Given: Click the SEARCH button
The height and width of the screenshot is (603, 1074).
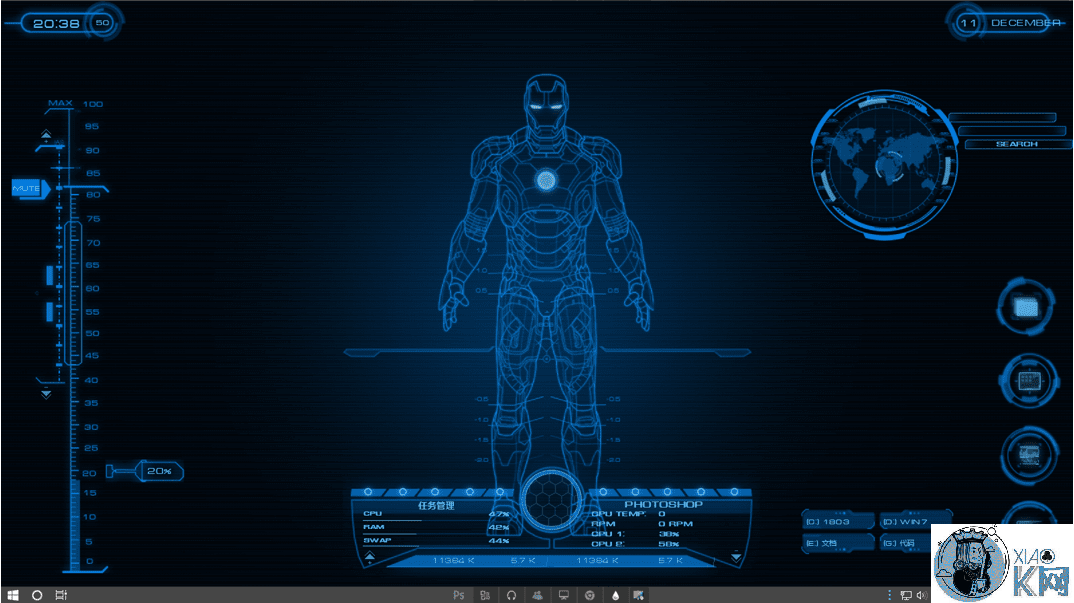Looking at the screenshot, I should 1017,144.
